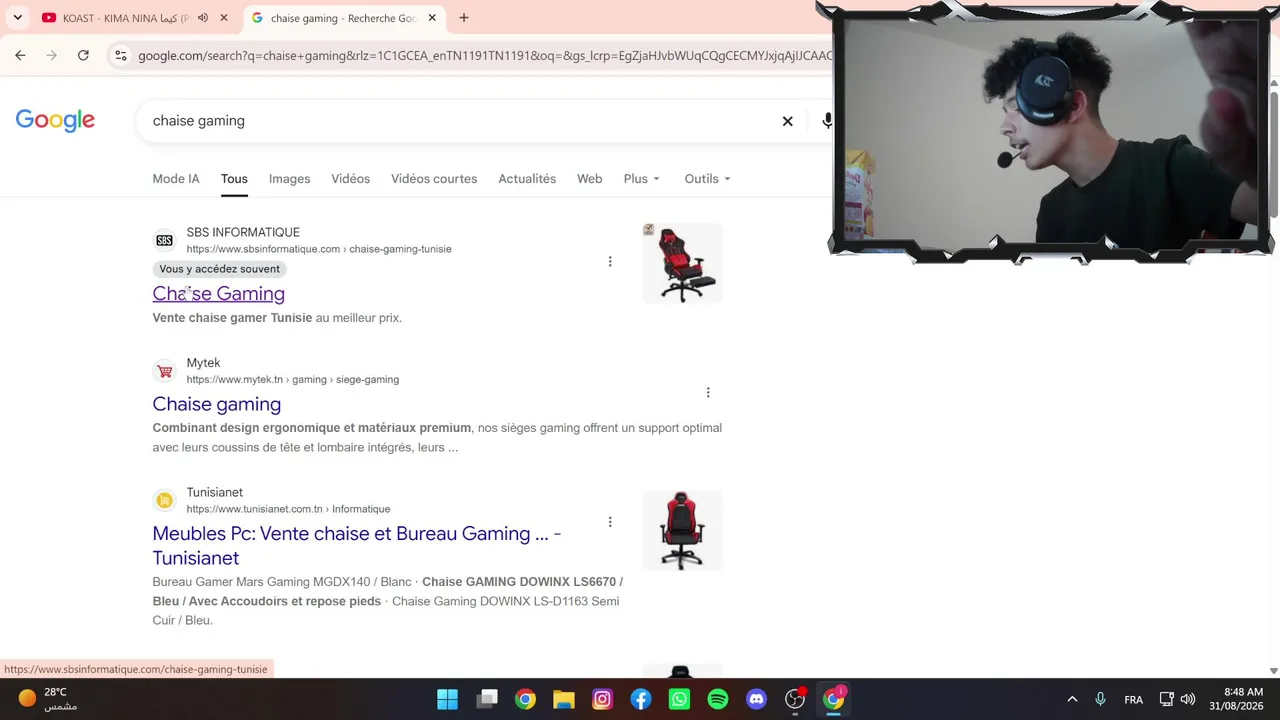
Task: Click the microphone tray icon
Action: tap(1100, 699)
